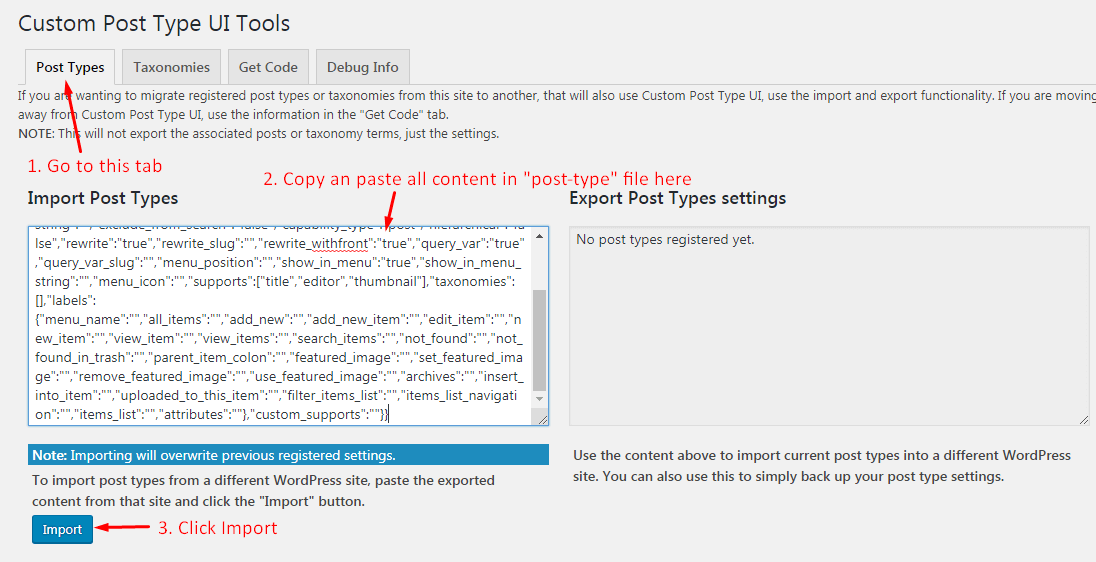Click "No post types registered yet." text
This screenshot has height=562, width=1096.
pyautogui.click(x=667, y=240)
